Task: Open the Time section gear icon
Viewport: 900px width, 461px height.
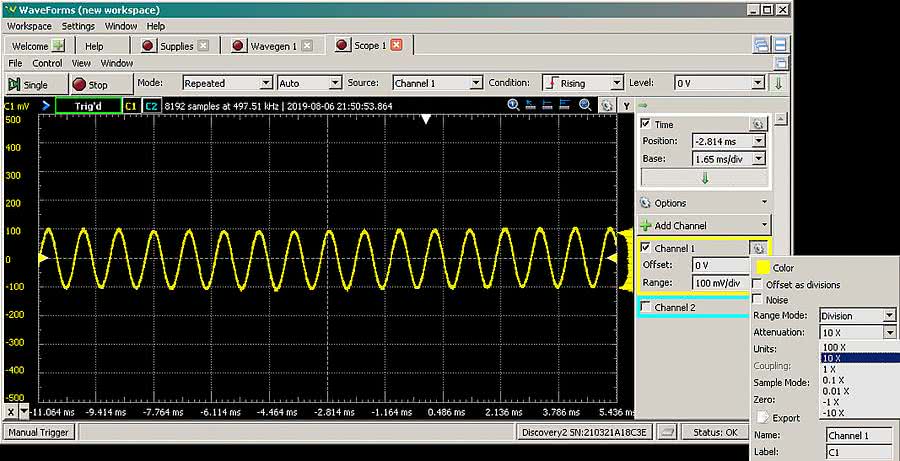Action: click(x=758, y=124)
